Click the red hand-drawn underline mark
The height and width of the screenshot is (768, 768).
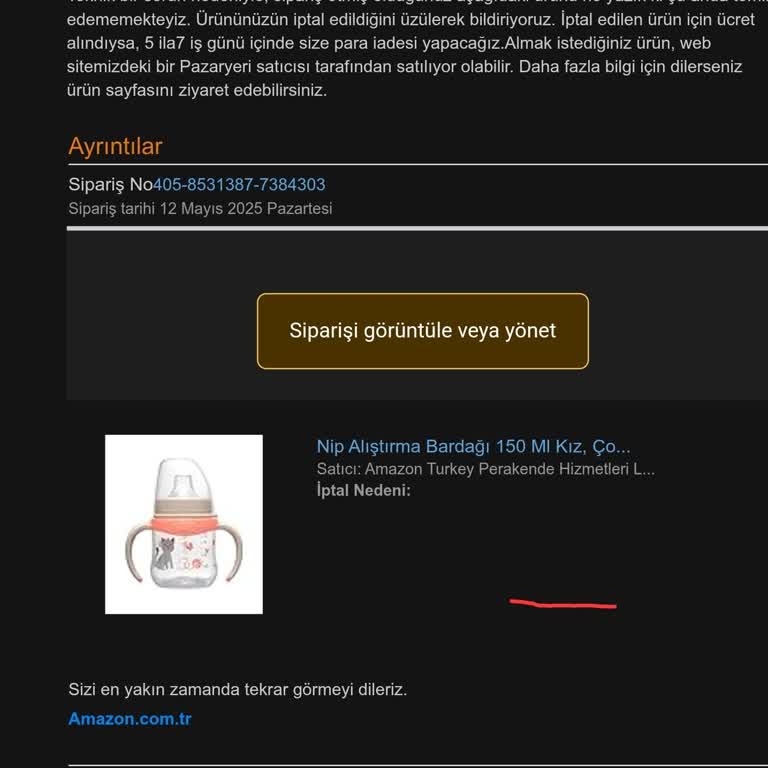tap(563, 604)
